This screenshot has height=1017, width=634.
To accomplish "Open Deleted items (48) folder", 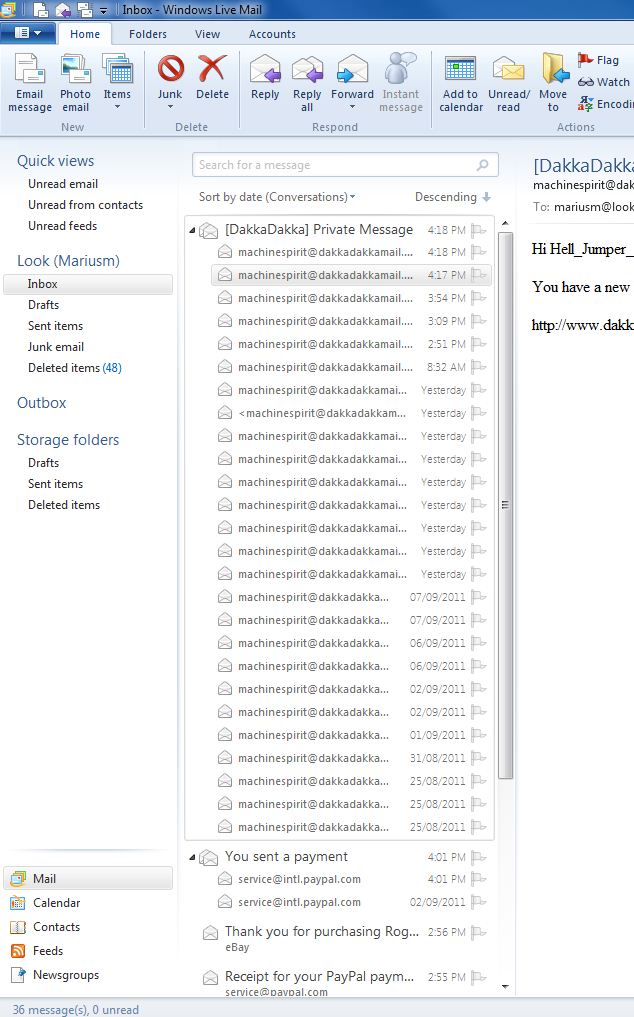I will tap(75, 368).
